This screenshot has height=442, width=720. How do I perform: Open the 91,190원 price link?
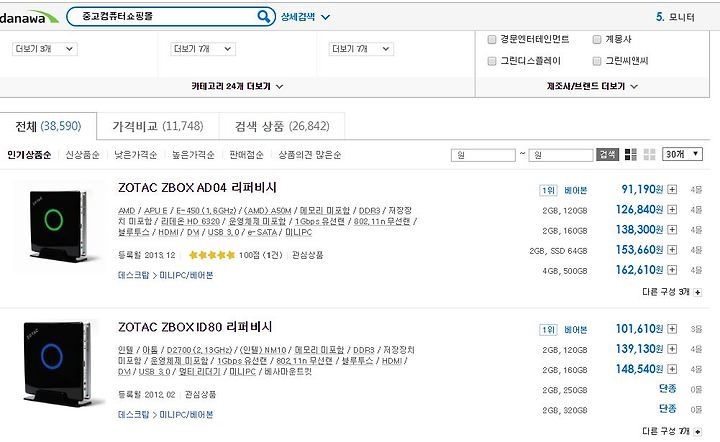click(642, 189)
